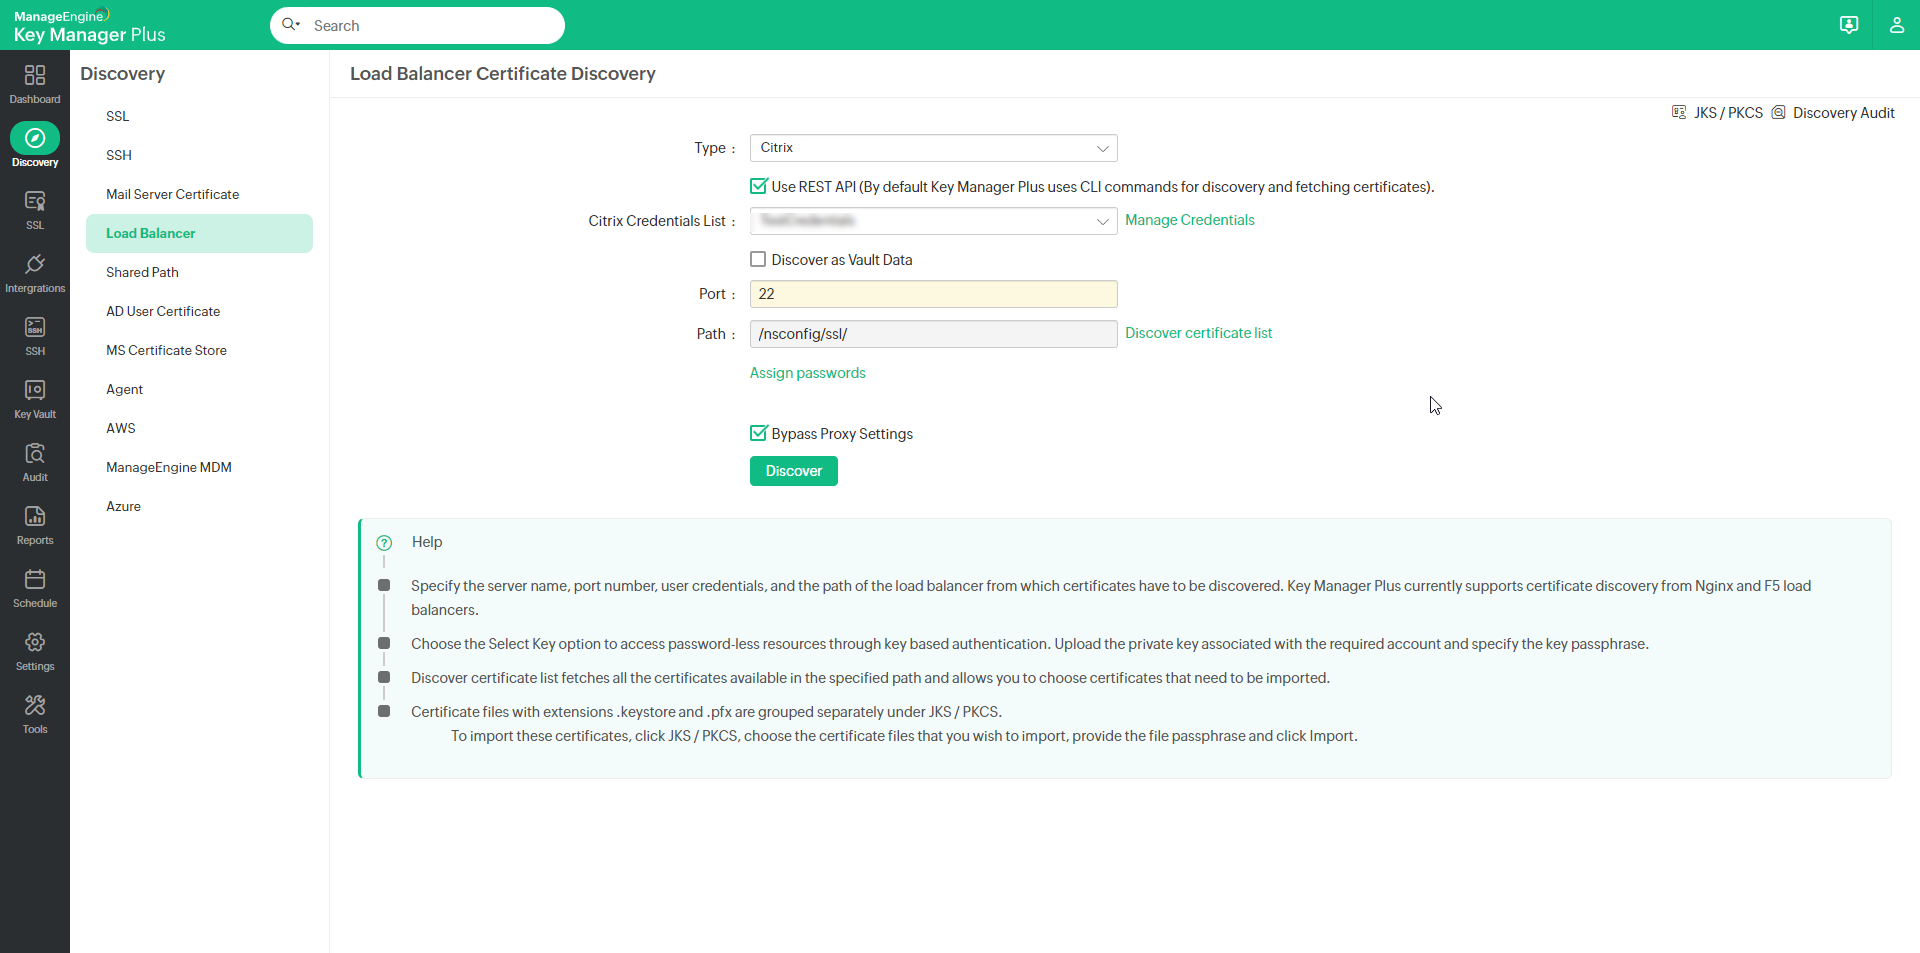This screenshot has width=1920, height=953.
Task: Switch to Shared Path discovery
Action: (x=142, y=271)
